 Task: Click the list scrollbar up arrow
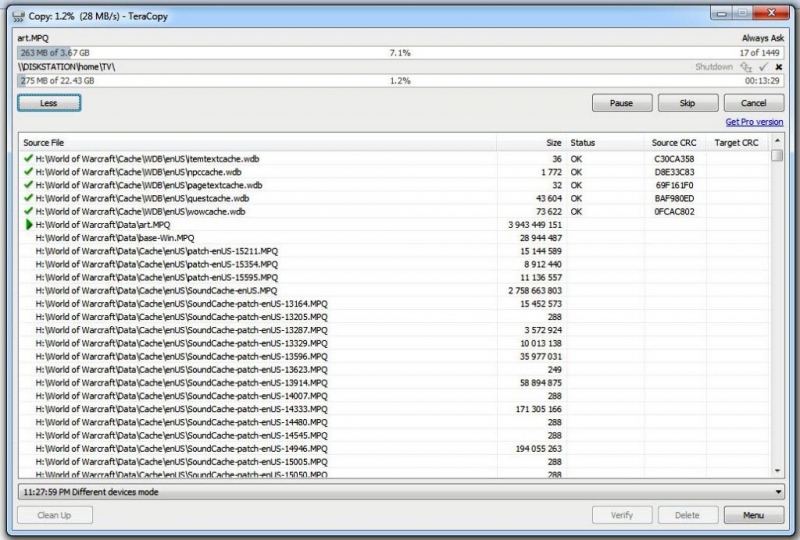pos(777,141)
